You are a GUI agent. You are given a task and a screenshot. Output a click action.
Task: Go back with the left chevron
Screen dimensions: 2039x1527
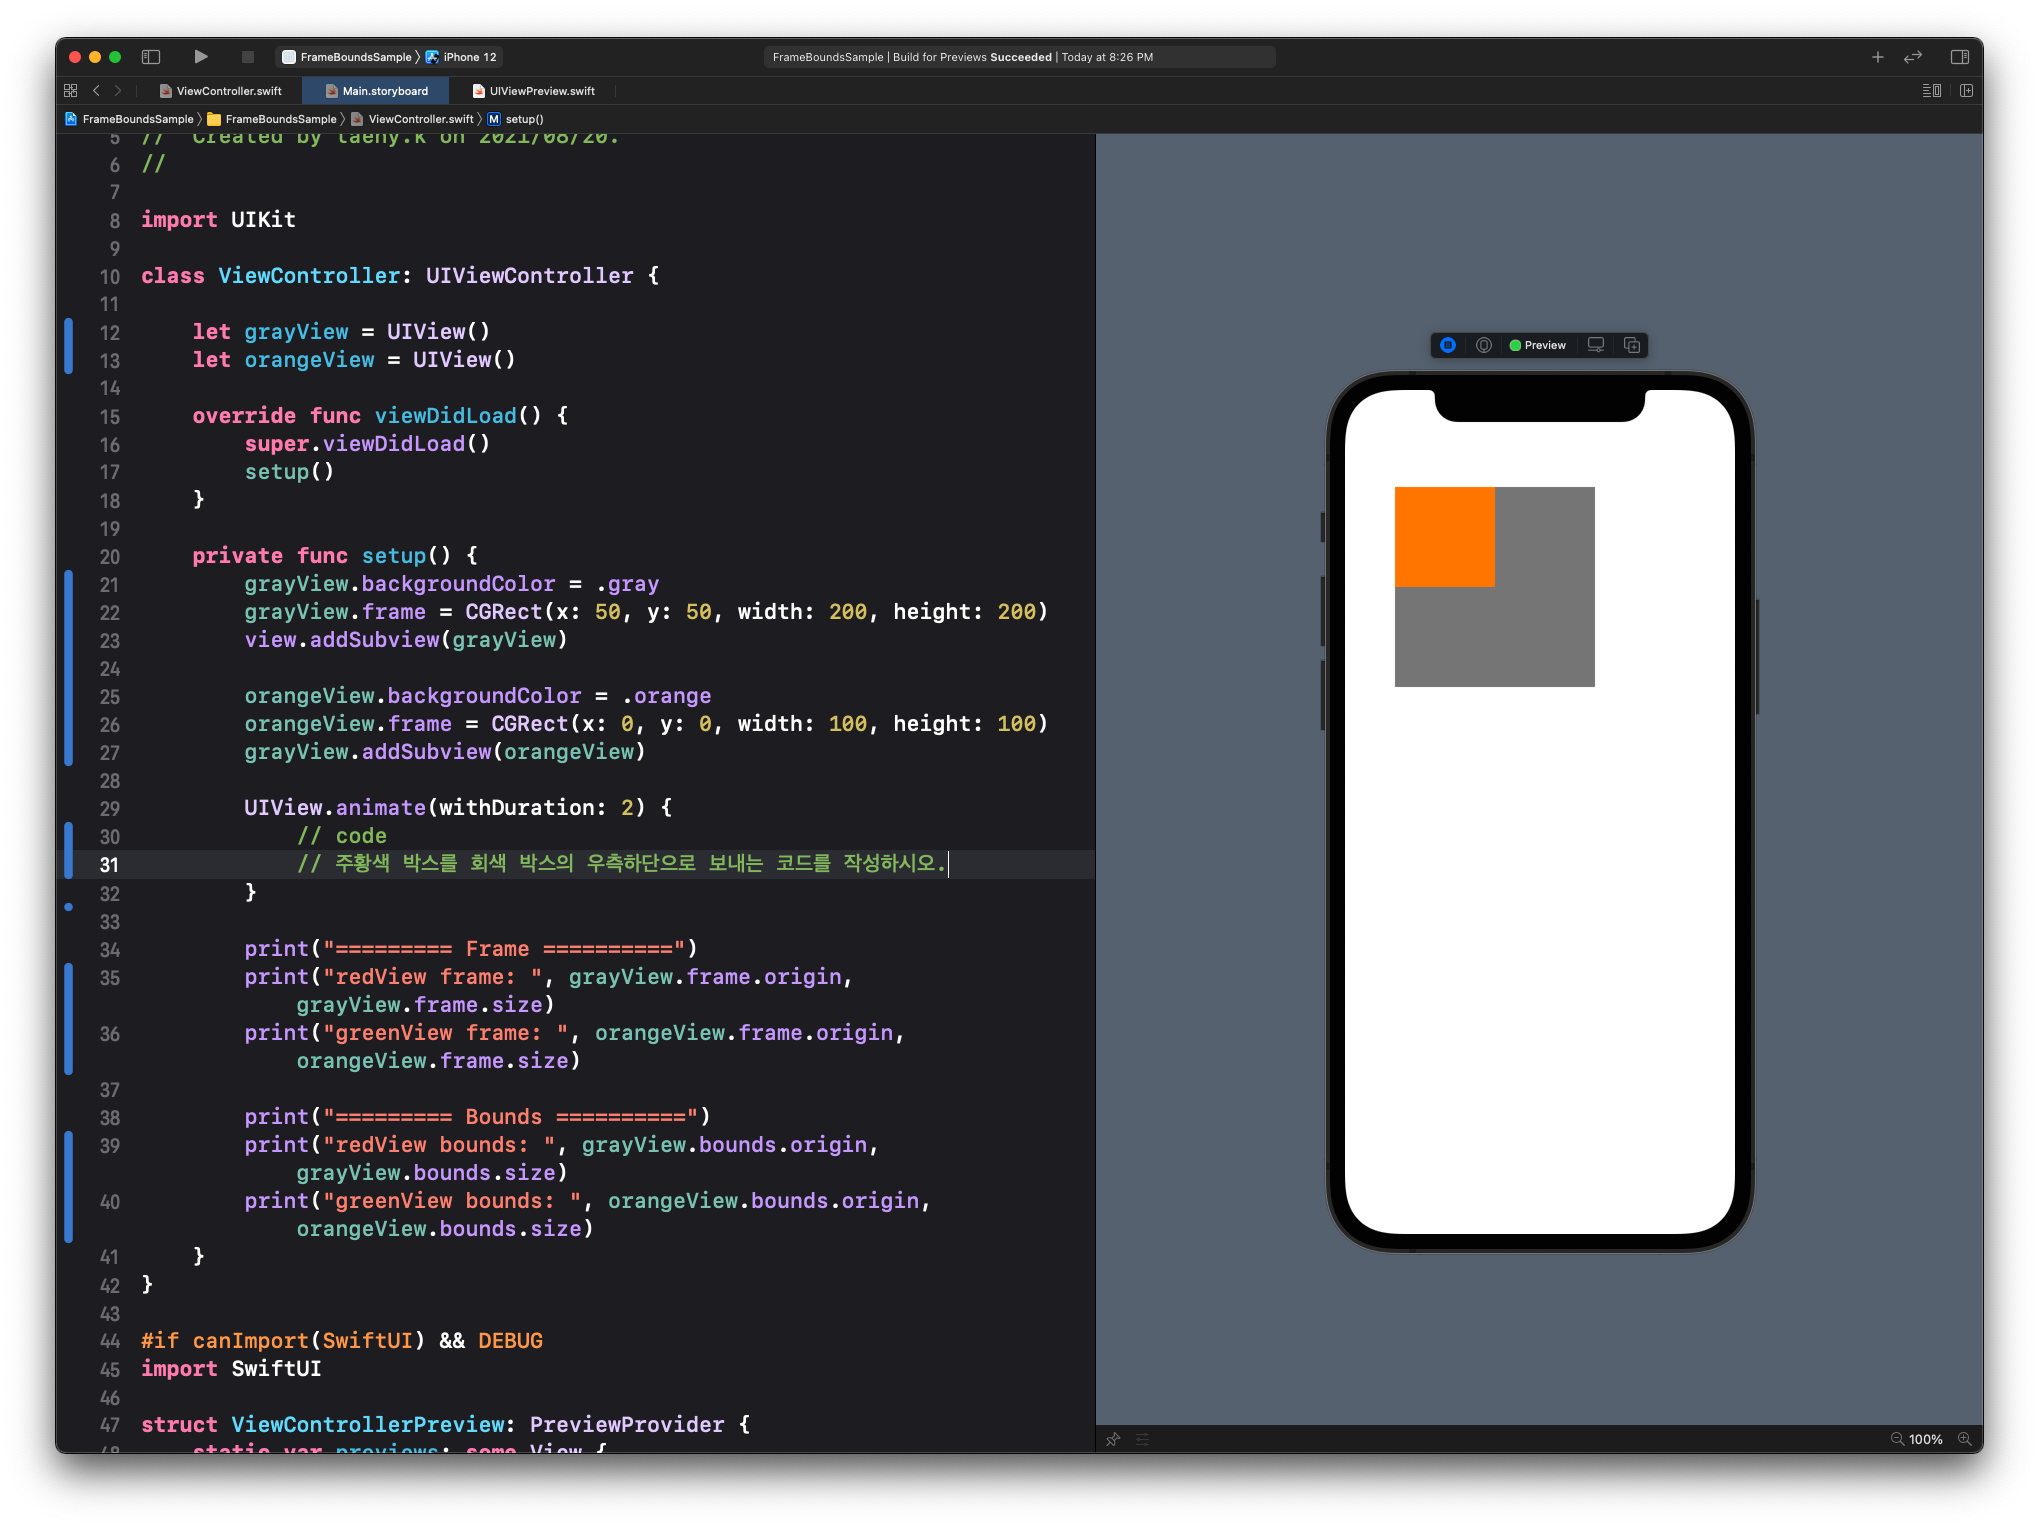[x=96, y=91]
